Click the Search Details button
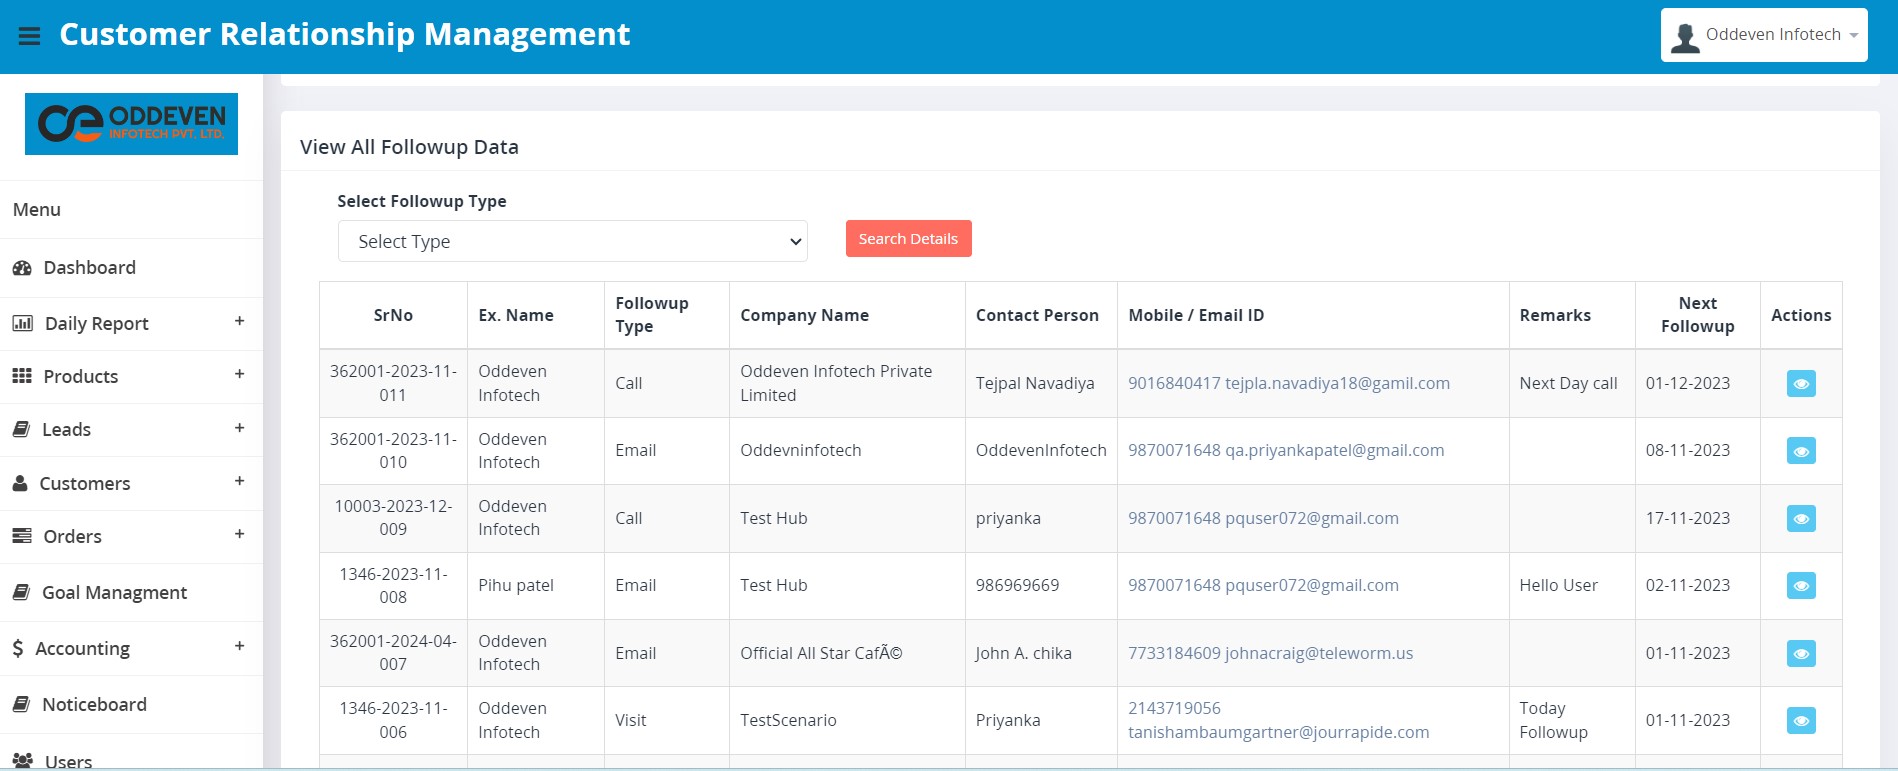Screen dimensions: 1898x771 pos(907,239)
